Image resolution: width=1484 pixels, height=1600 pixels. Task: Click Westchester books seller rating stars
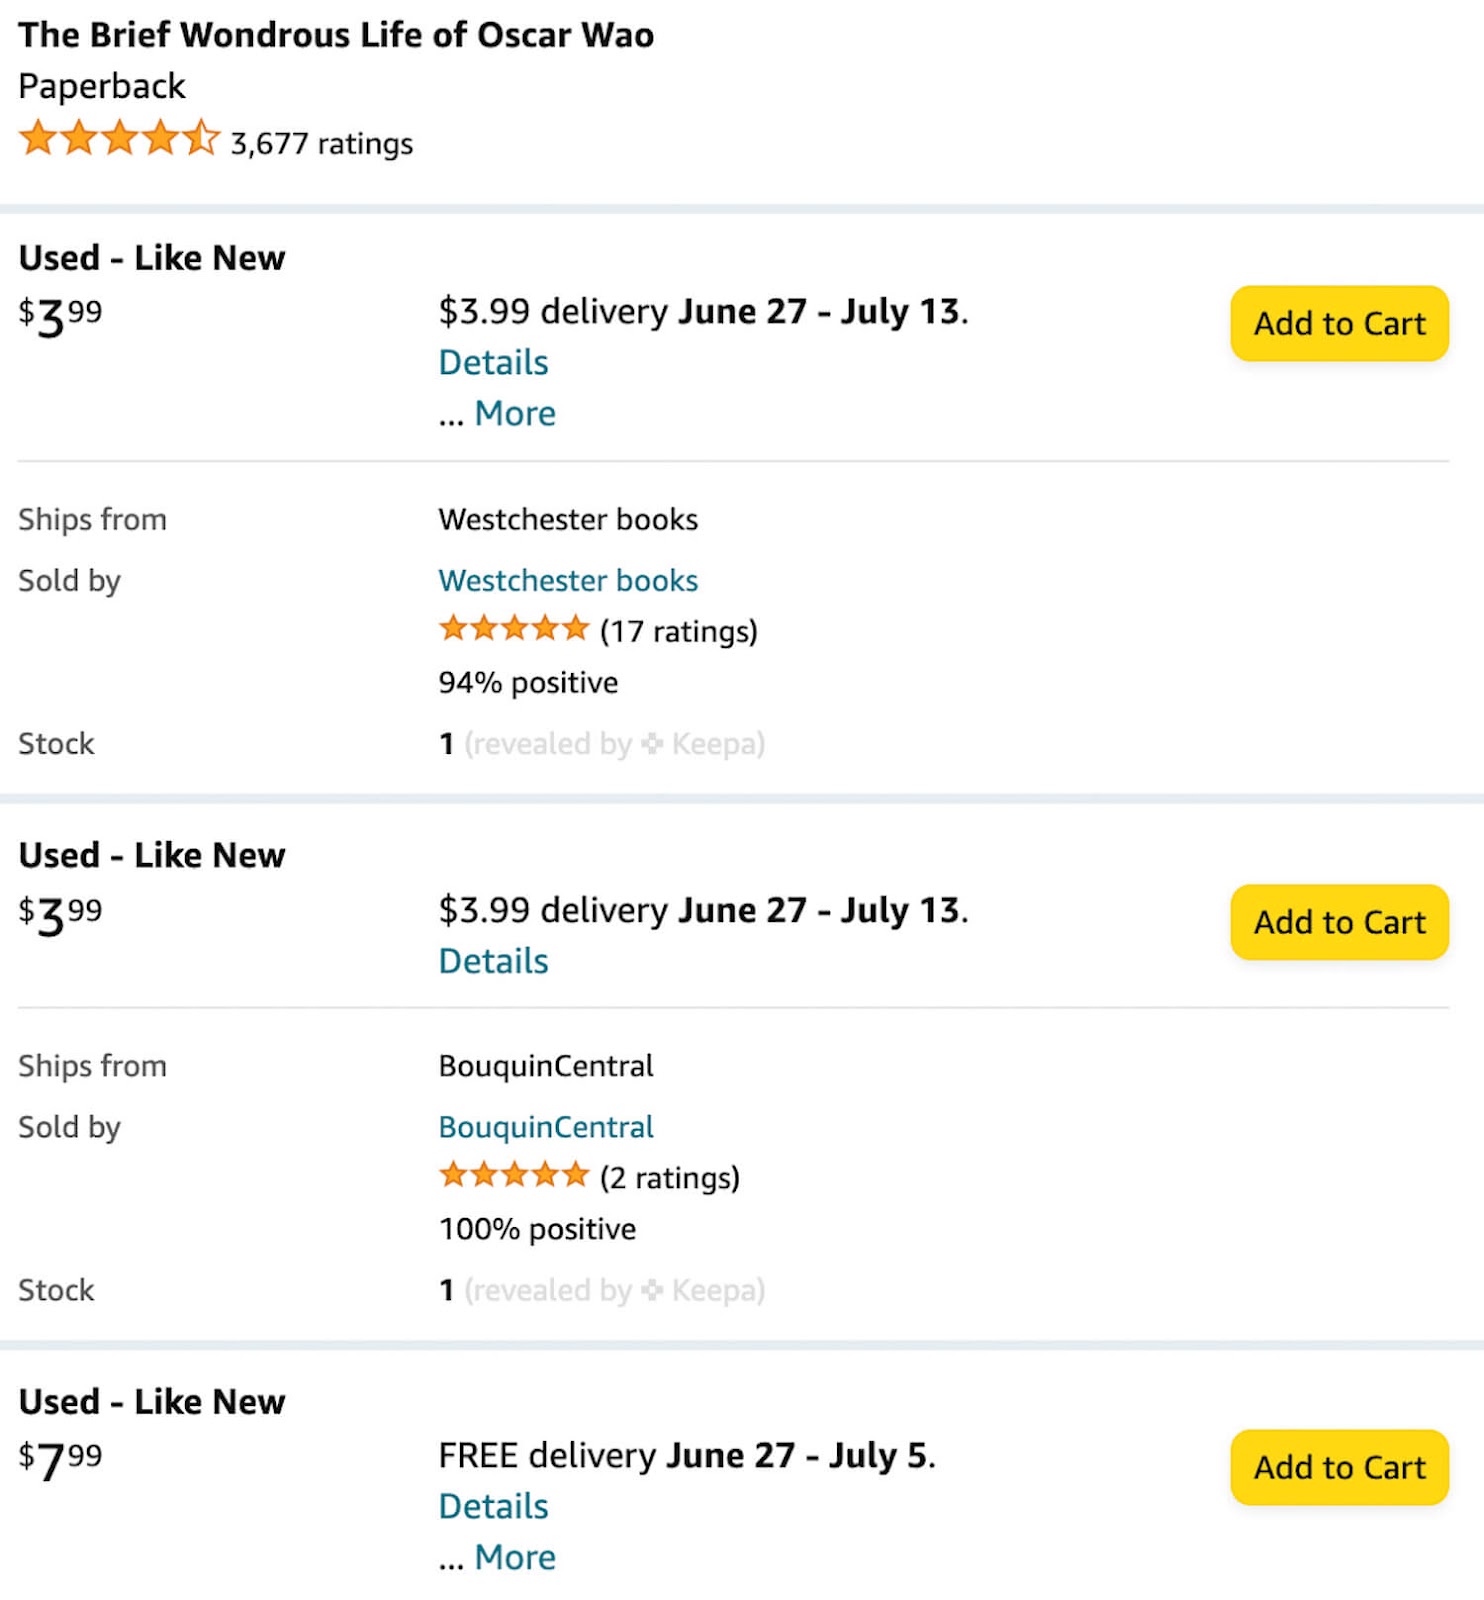coord(514,629)
